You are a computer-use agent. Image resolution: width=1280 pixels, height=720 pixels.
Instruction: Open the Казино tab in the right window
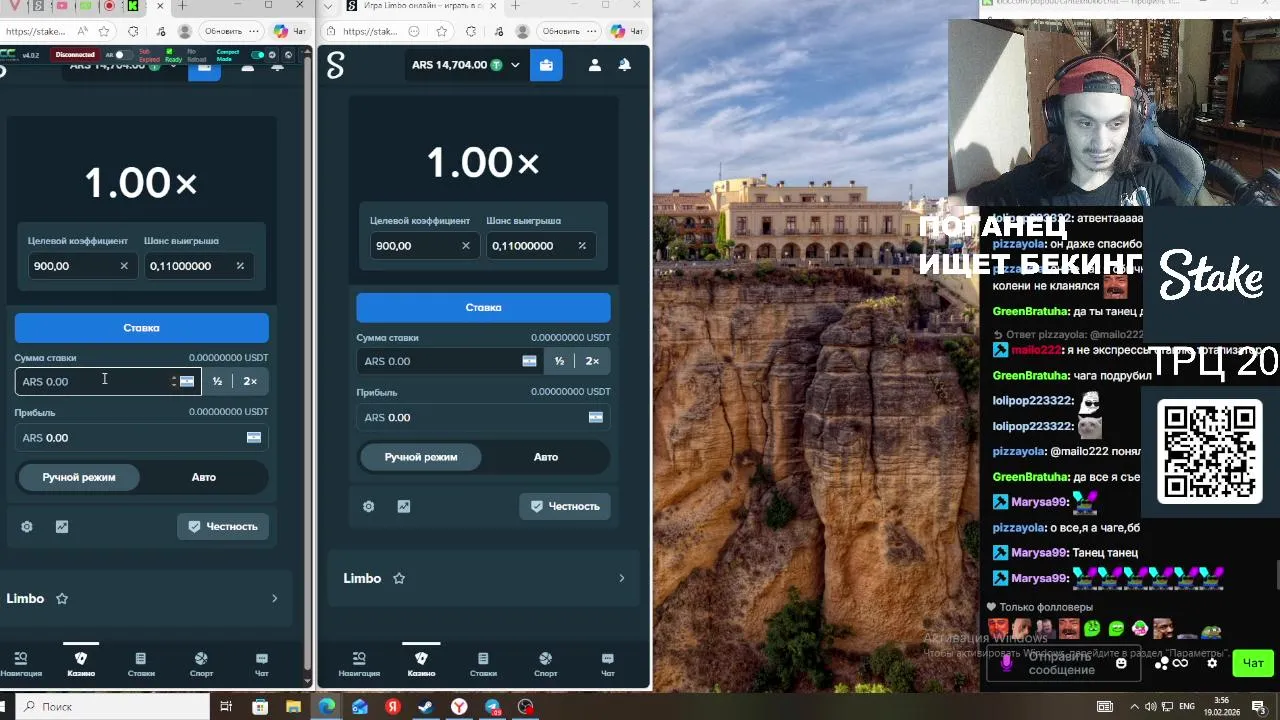[421, 664]
